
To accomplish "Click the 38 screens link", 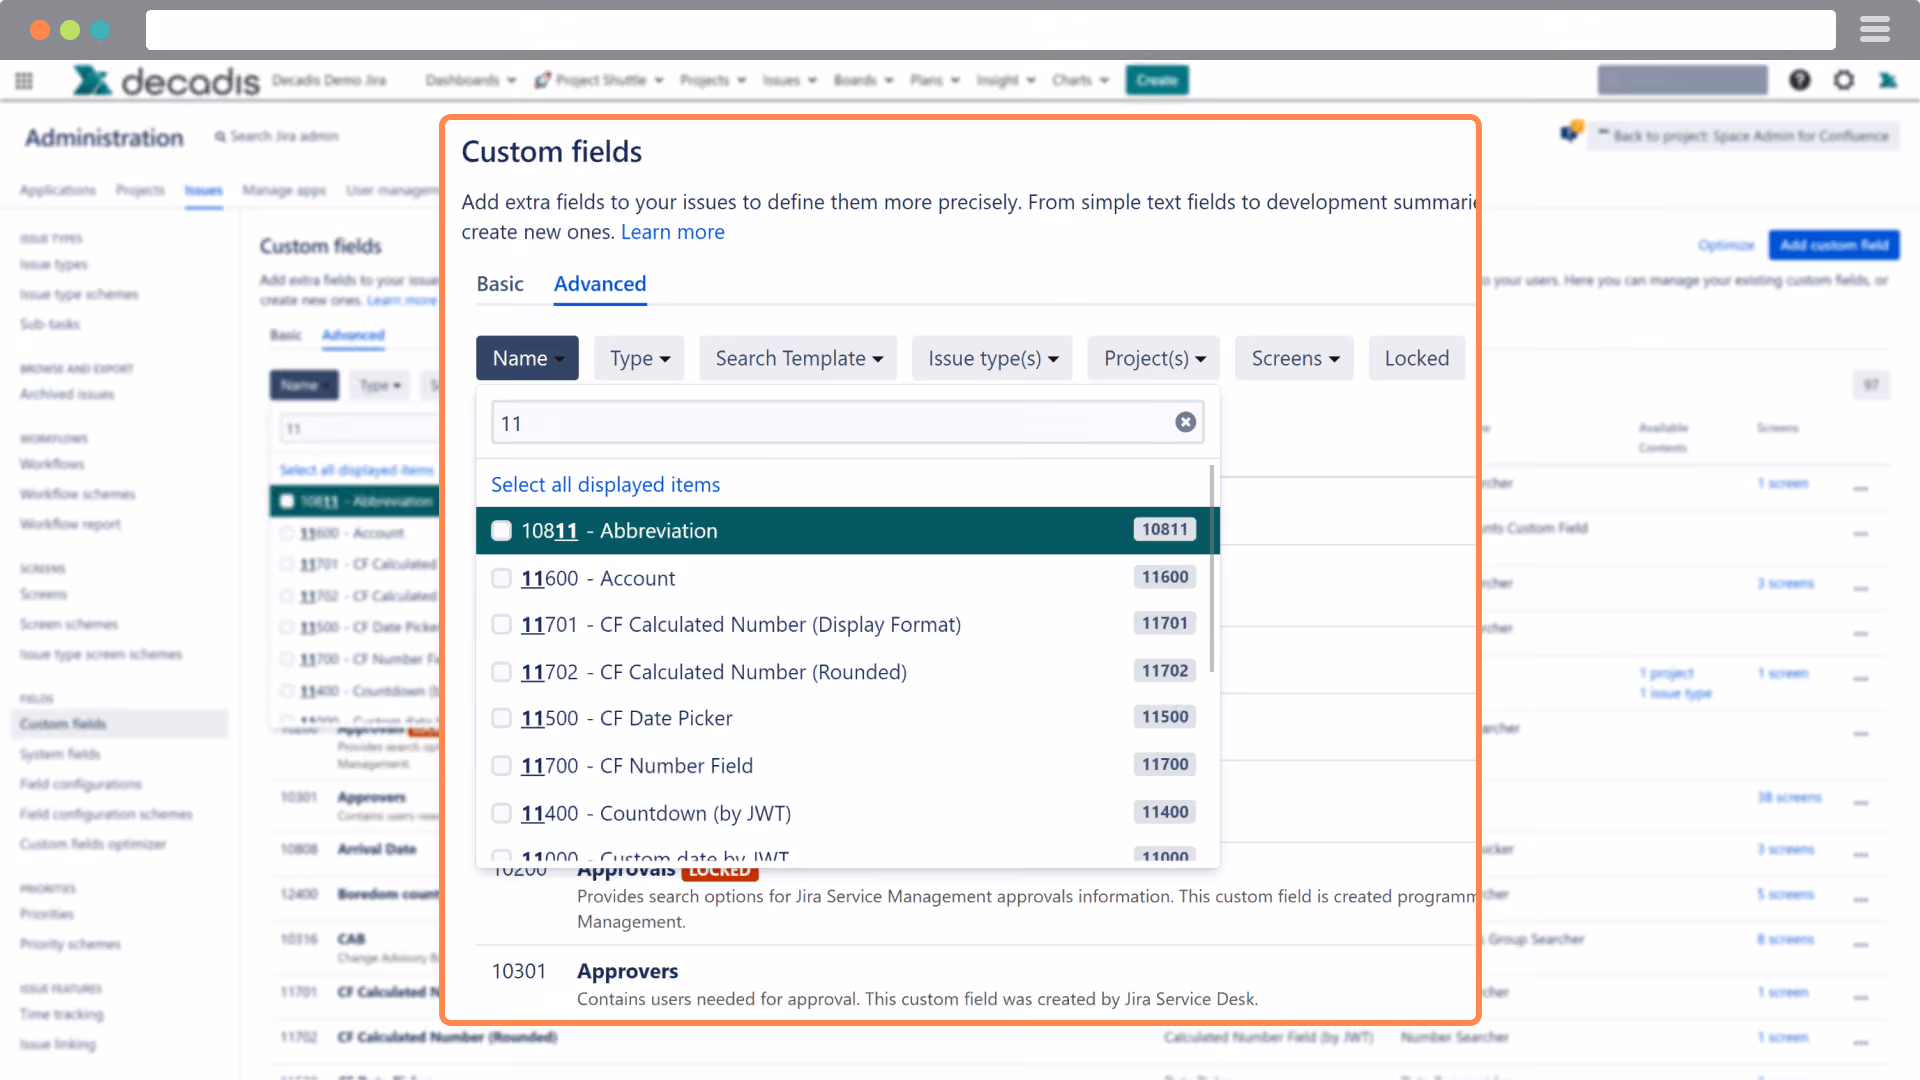I will click(1789, 797).
